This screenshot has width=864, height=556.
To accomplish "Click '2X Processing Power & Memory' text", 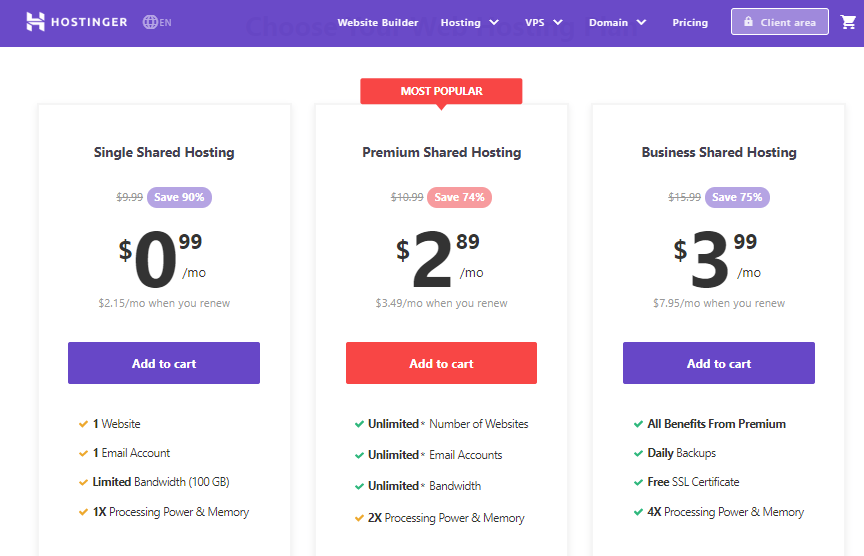I will (446, 518).
